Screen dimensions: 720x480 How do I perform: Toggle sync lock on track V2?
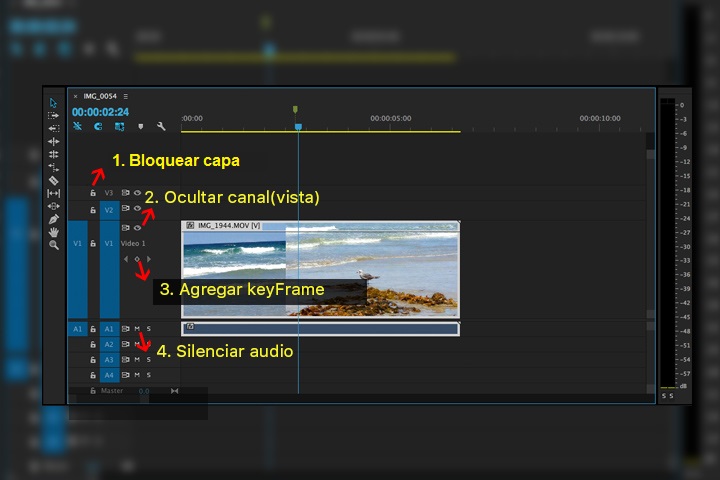click(125, 208)
